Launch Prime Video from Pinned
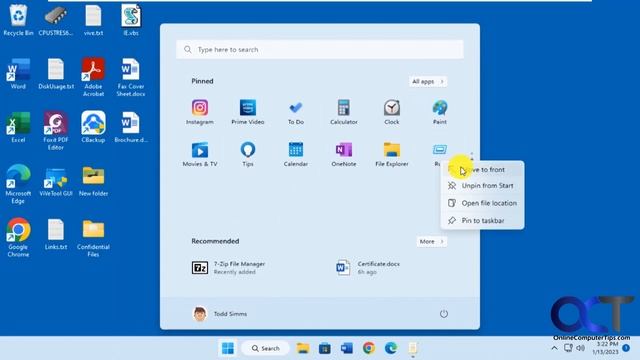This screenshot has width=640, height=360. pos(248,112)
